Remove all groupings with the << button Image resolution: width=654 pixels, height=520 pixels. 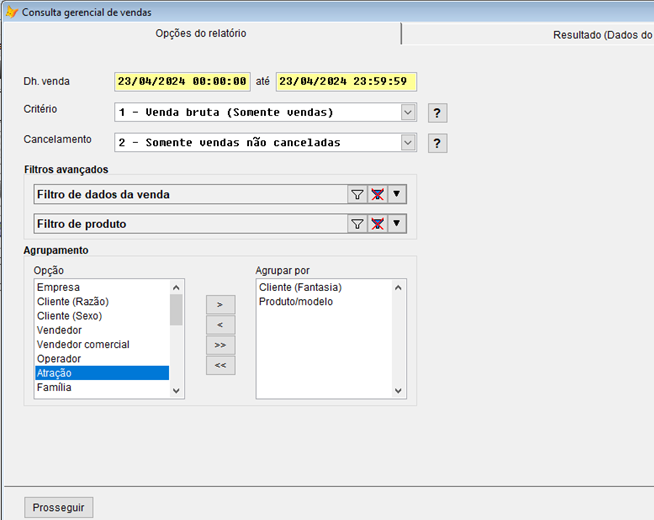click(220, 365)
